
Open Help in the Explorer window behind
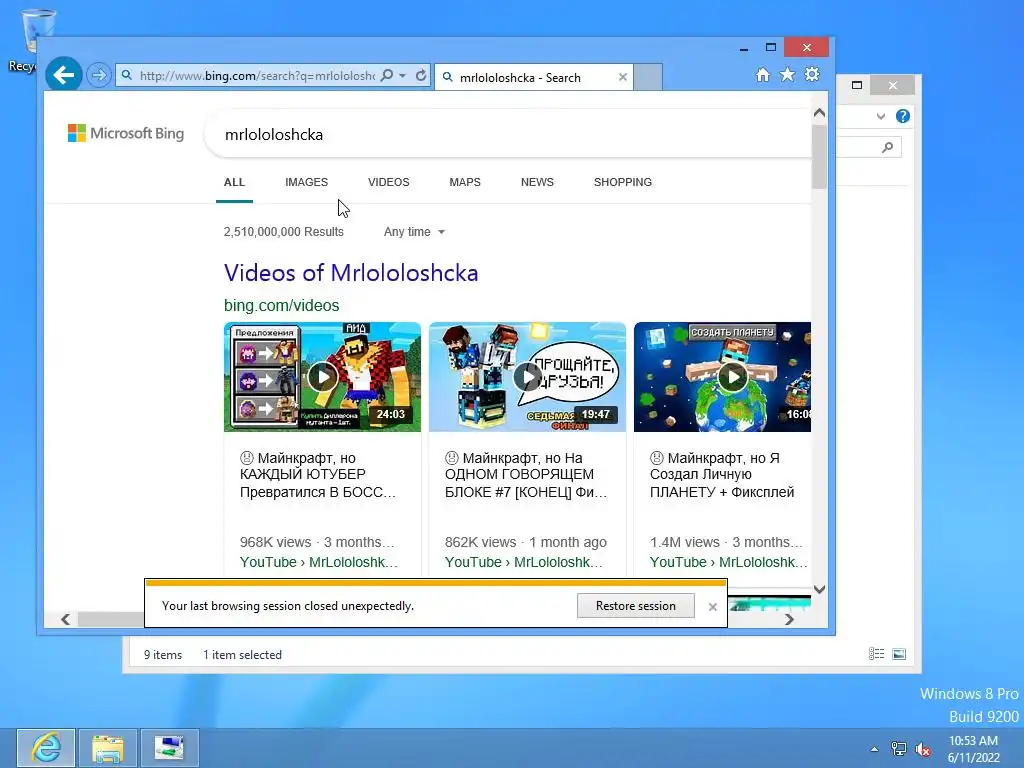903,116
